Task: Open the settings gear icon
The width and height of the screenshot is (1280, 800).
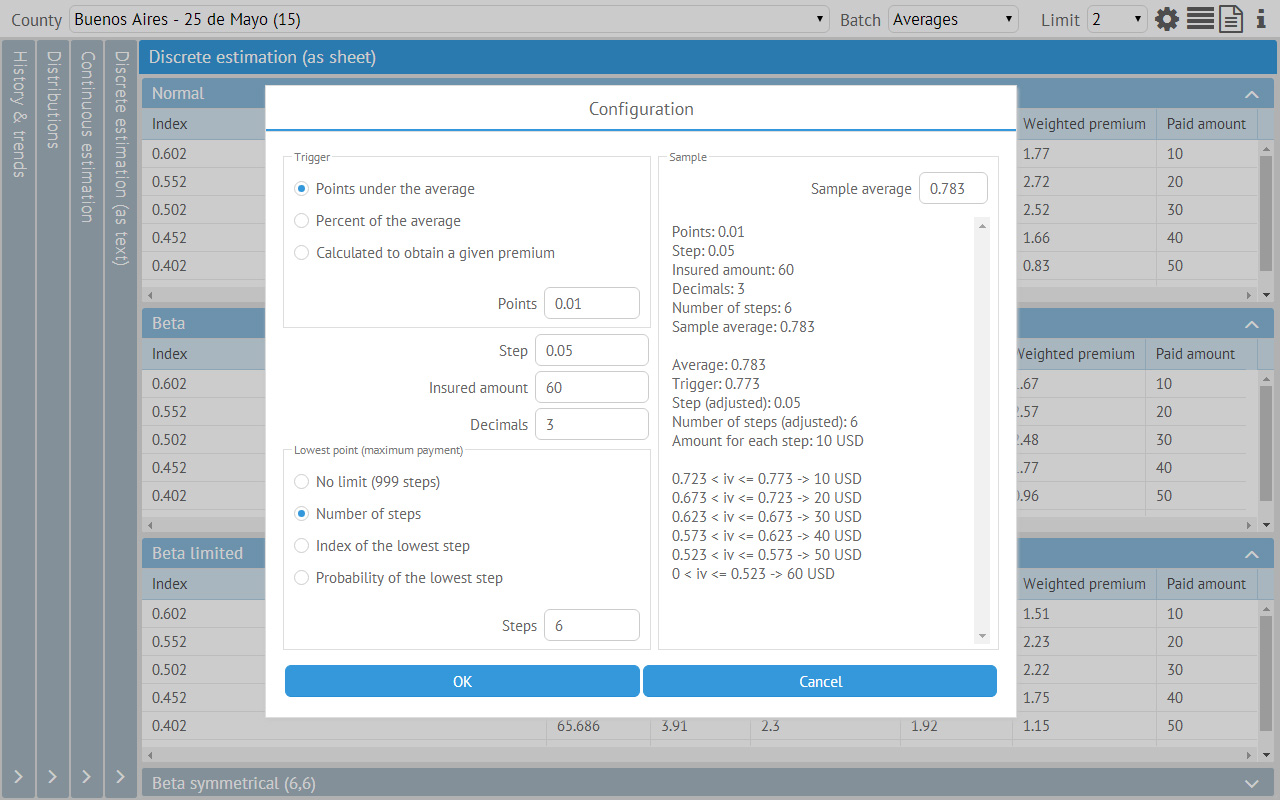Action: (1167, 19)
